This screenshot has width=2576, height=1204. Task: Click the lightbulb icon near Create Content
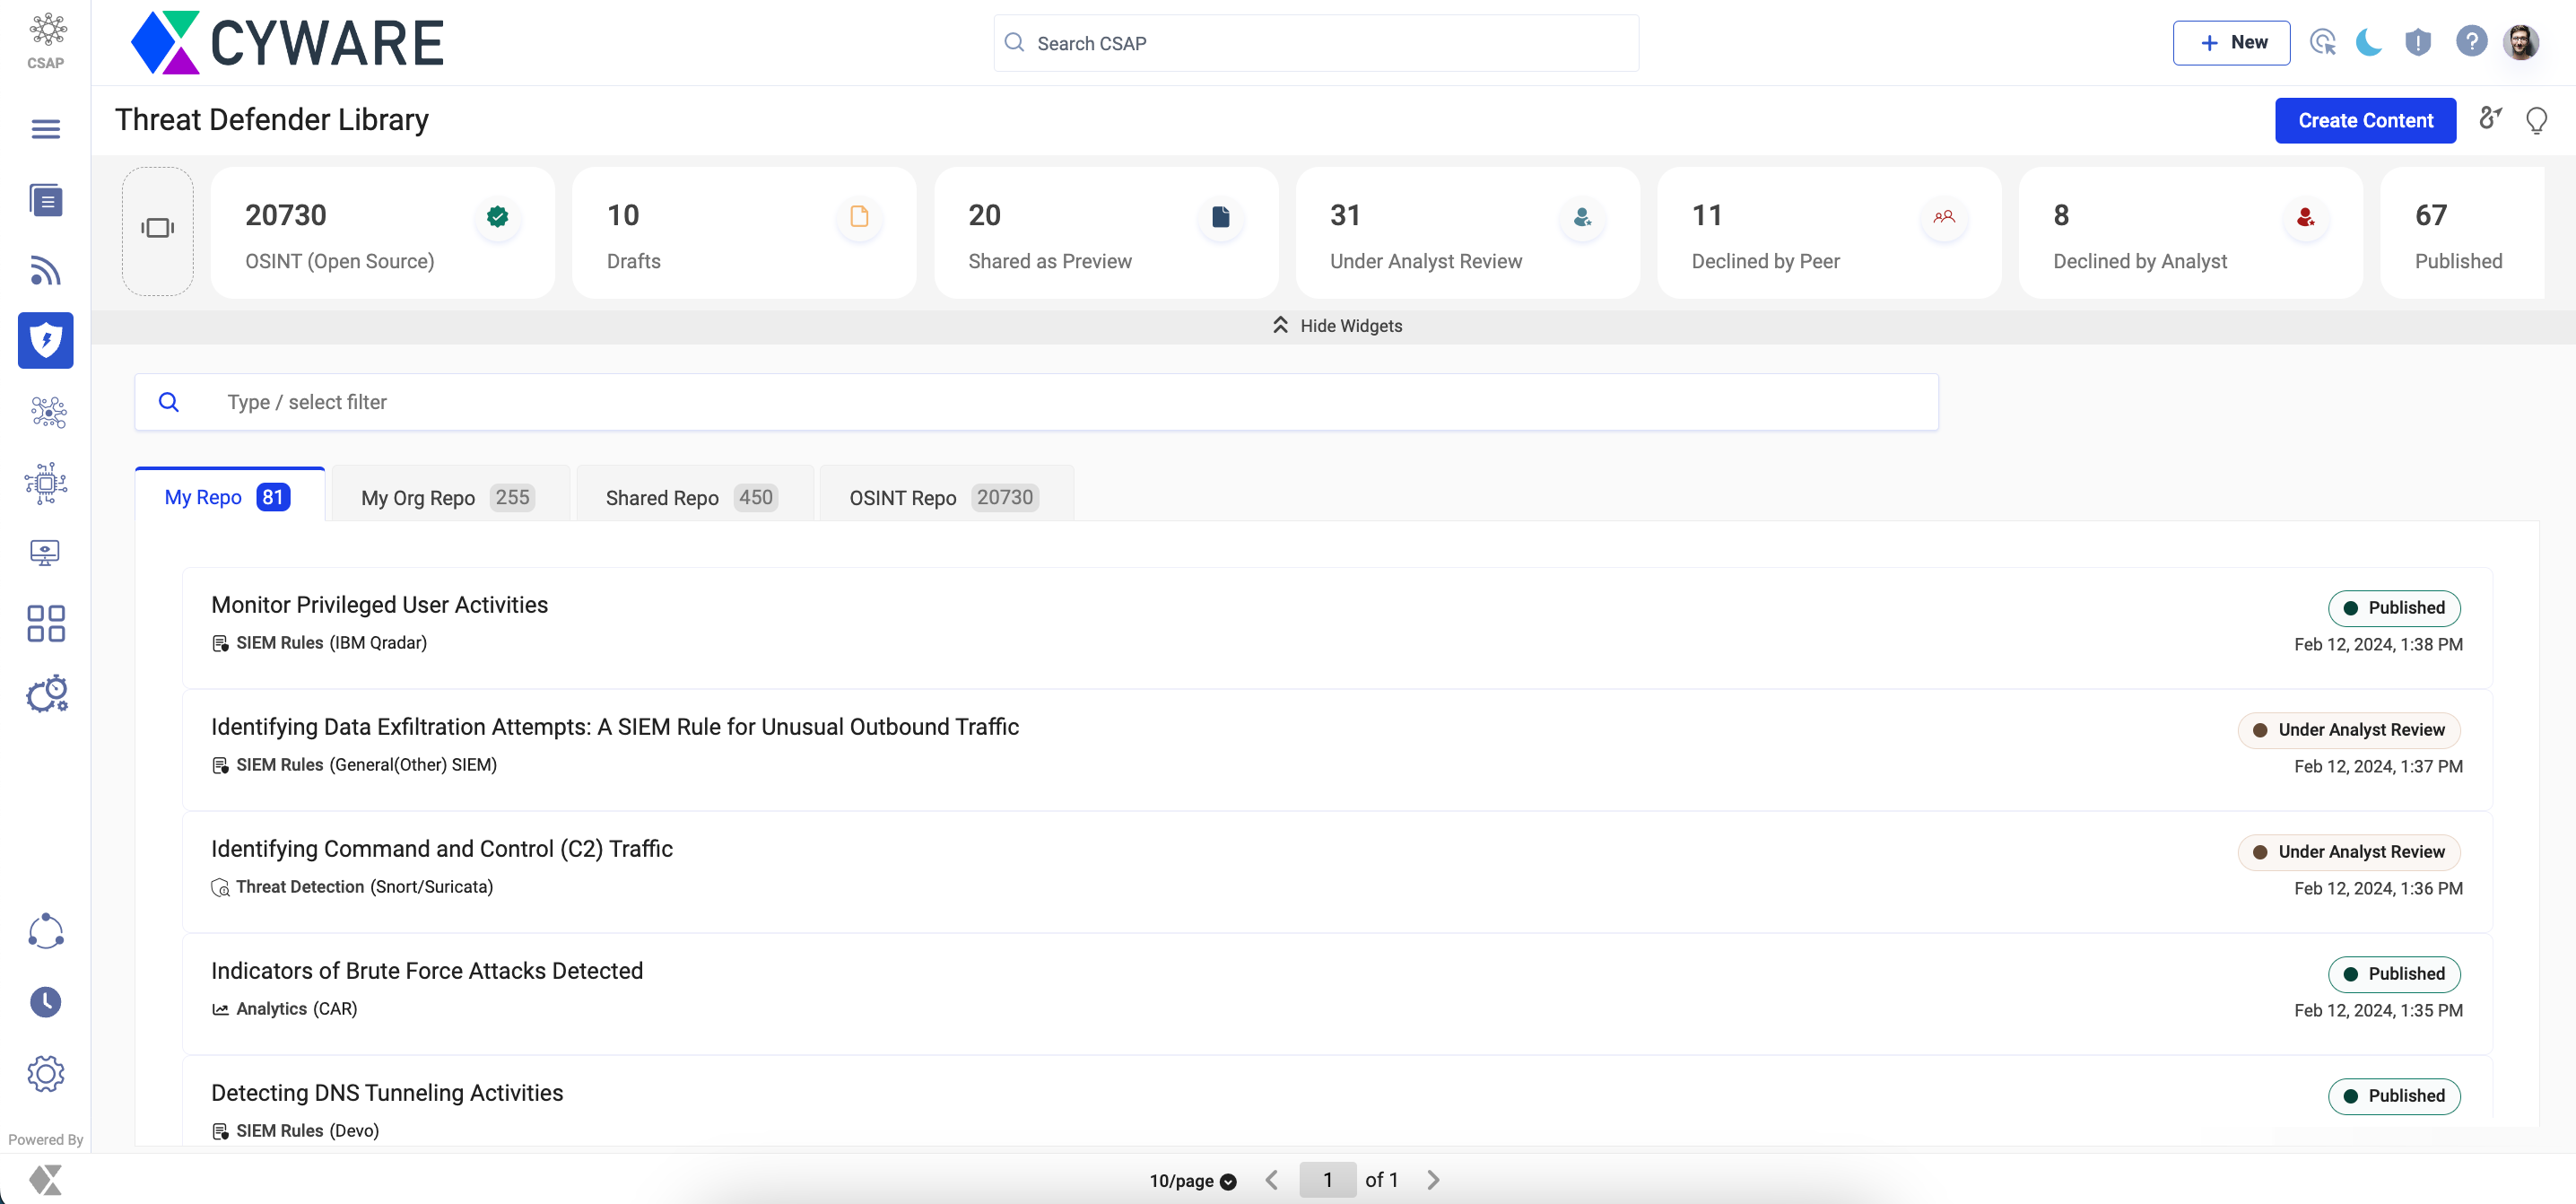coord(2536,121)
